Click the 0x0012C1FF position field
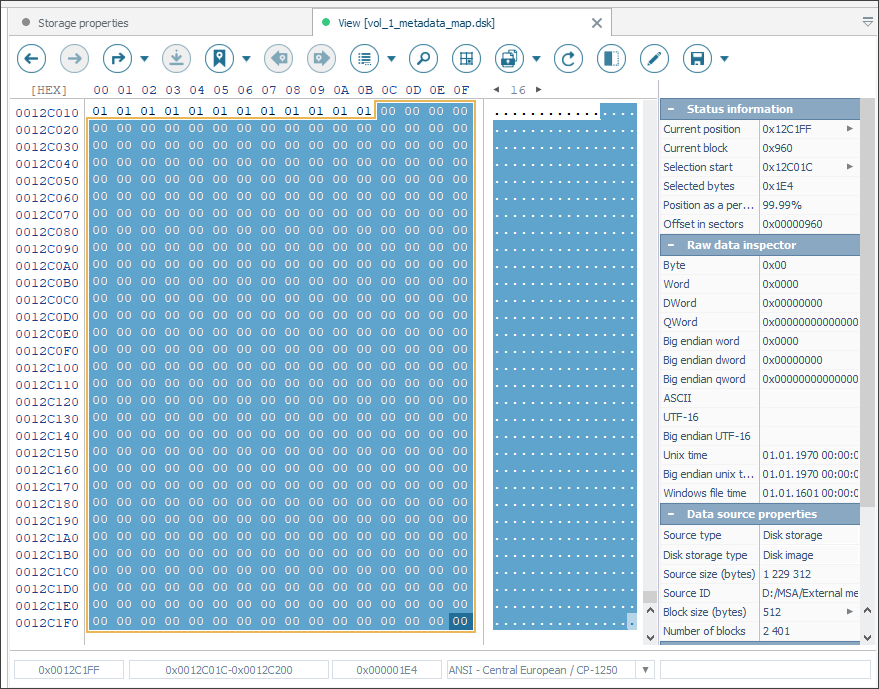This screenshot has height=689, width=879. click(69, 670)
